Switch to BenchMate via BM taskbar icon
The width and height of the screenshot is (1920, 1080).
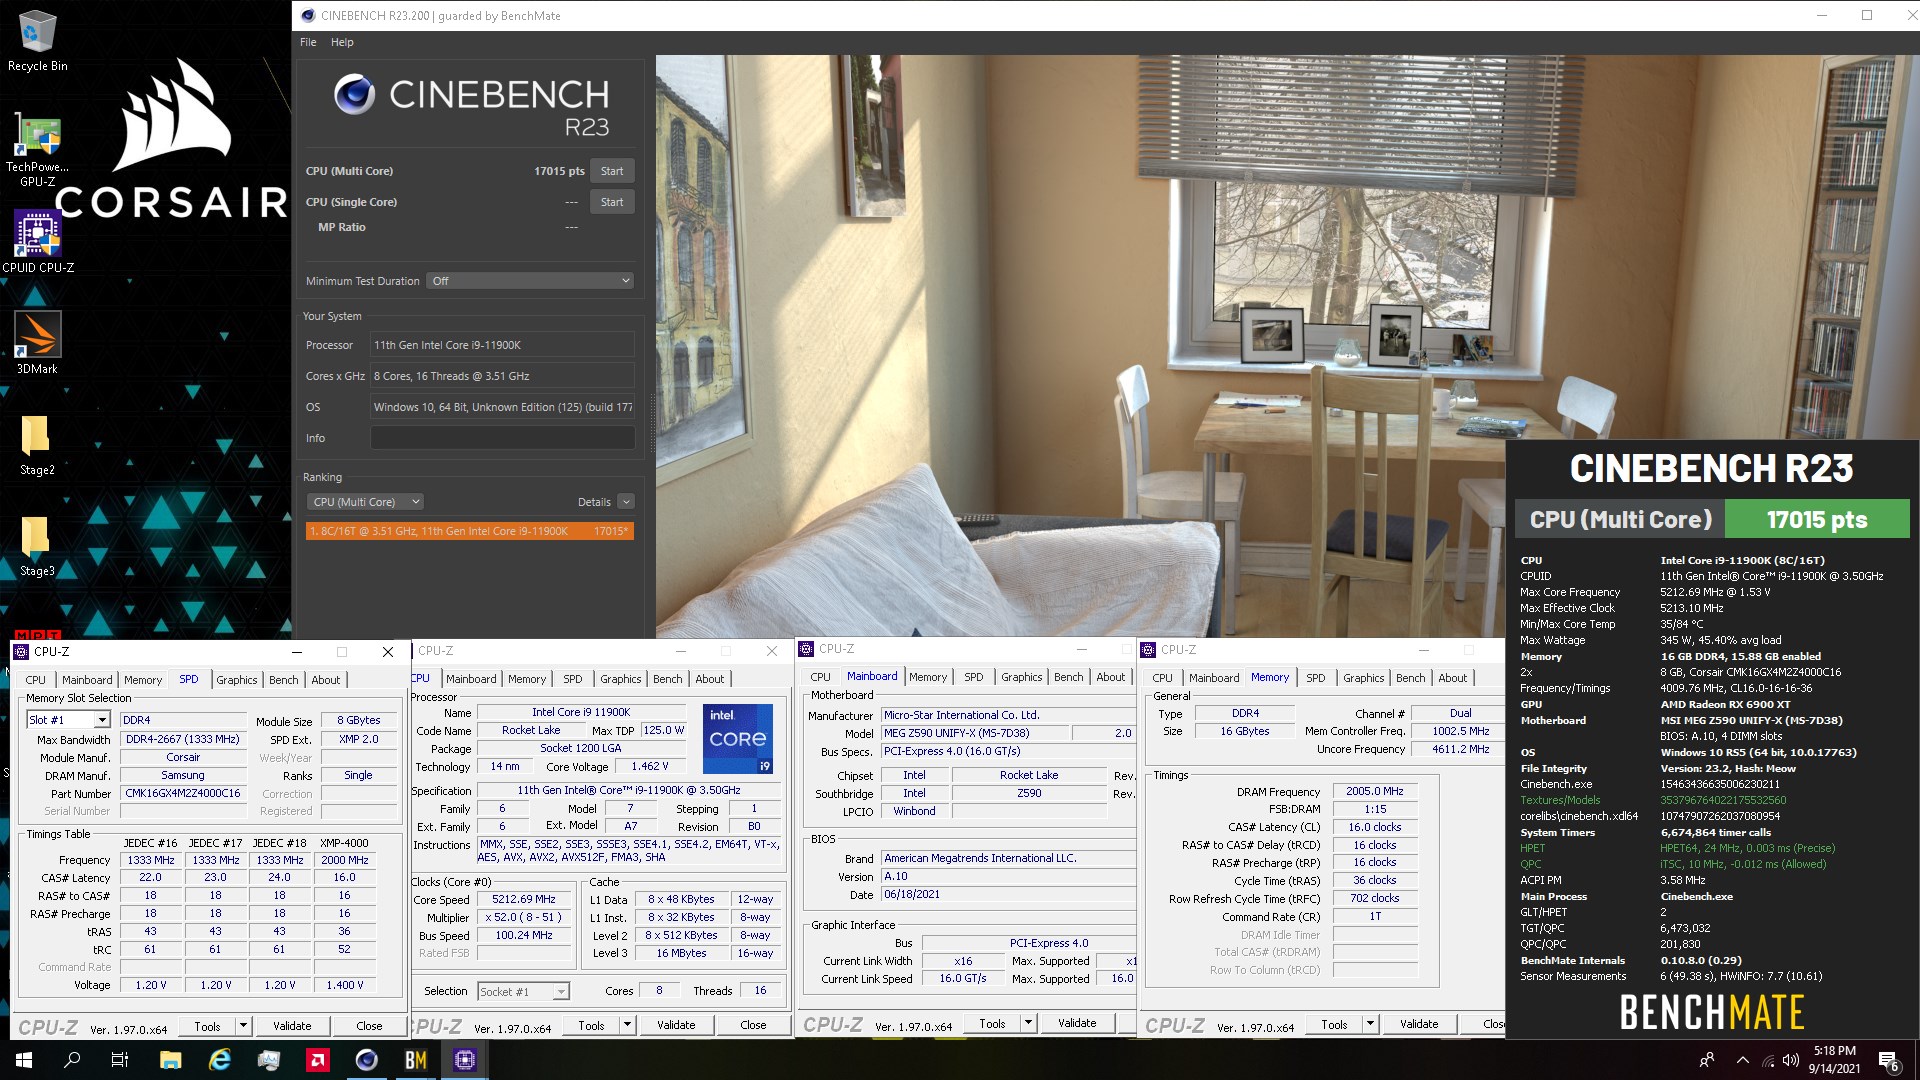tap(415, 1060)
